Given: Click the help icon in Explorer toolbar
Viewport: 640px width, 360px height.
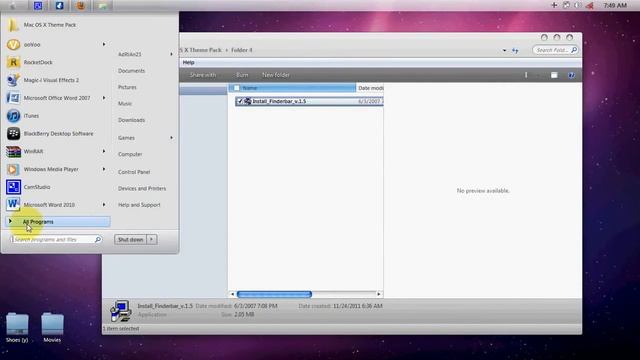Looking at the screenshot, I should click(x=571, y=75).
